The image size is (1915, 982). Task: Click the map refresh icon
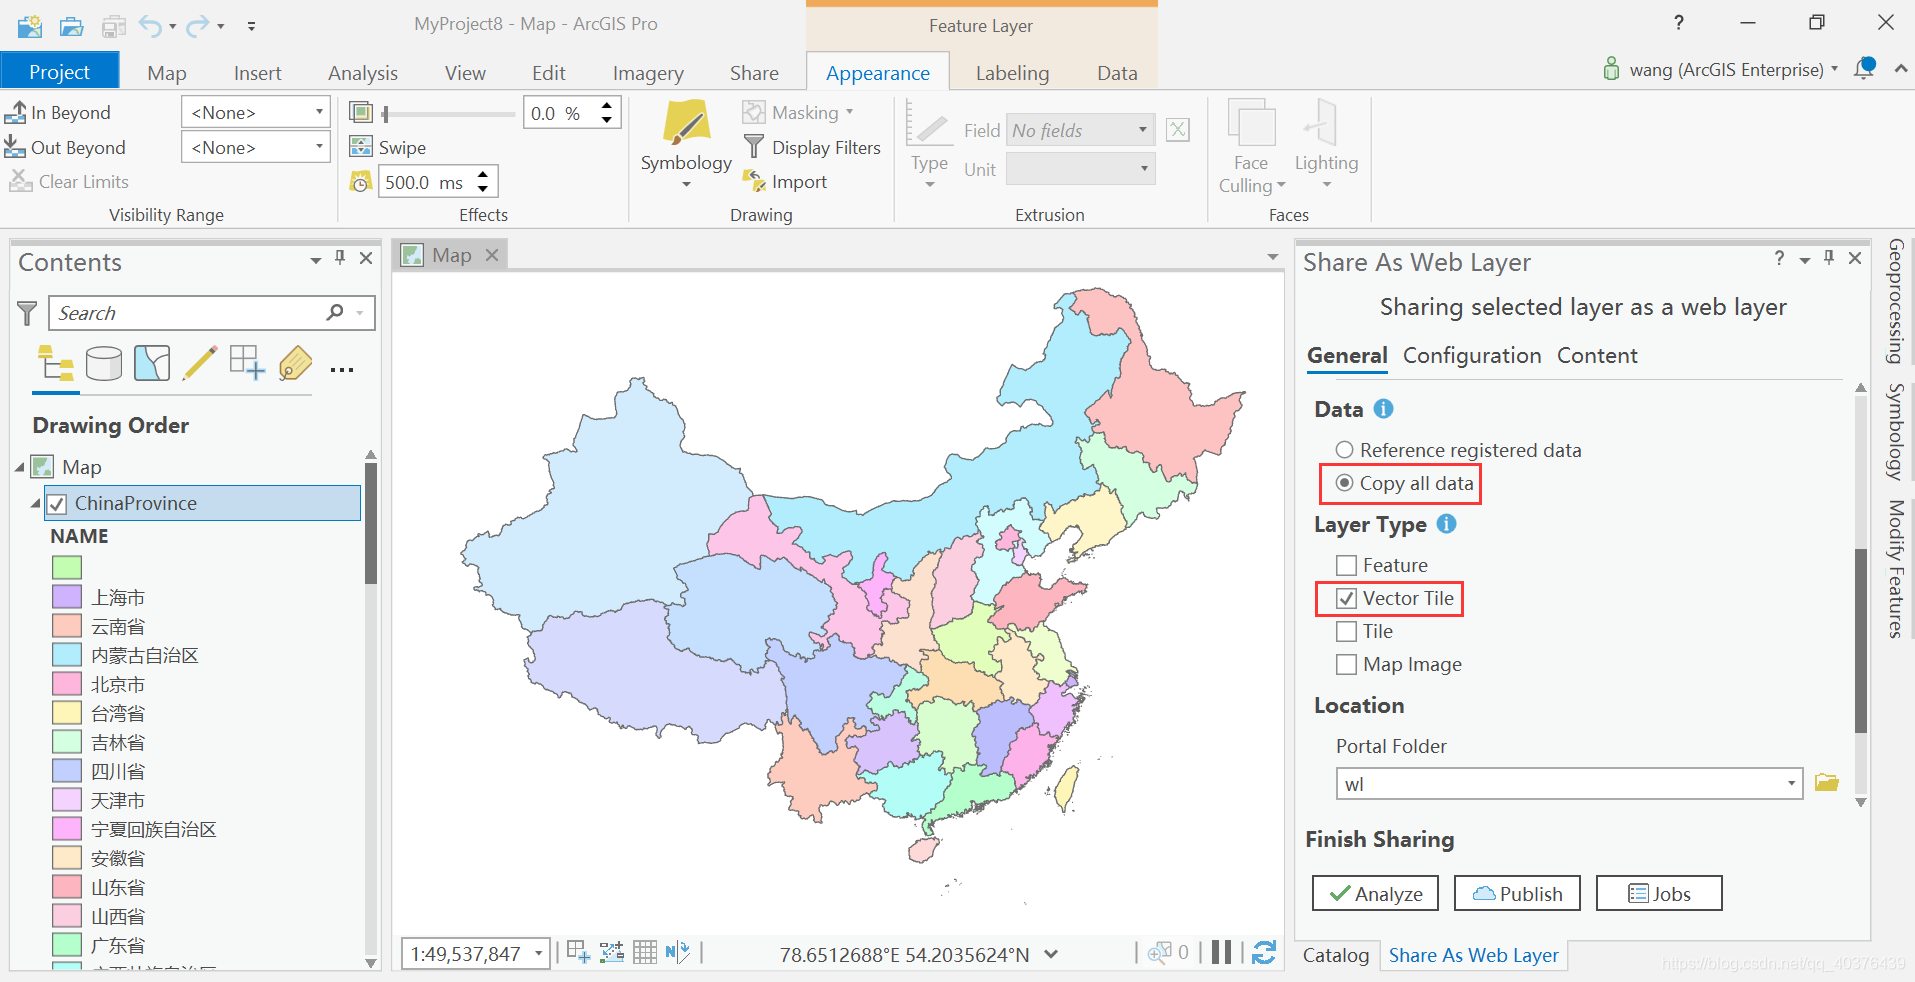pyautogui.click(x=1264, y=953)
